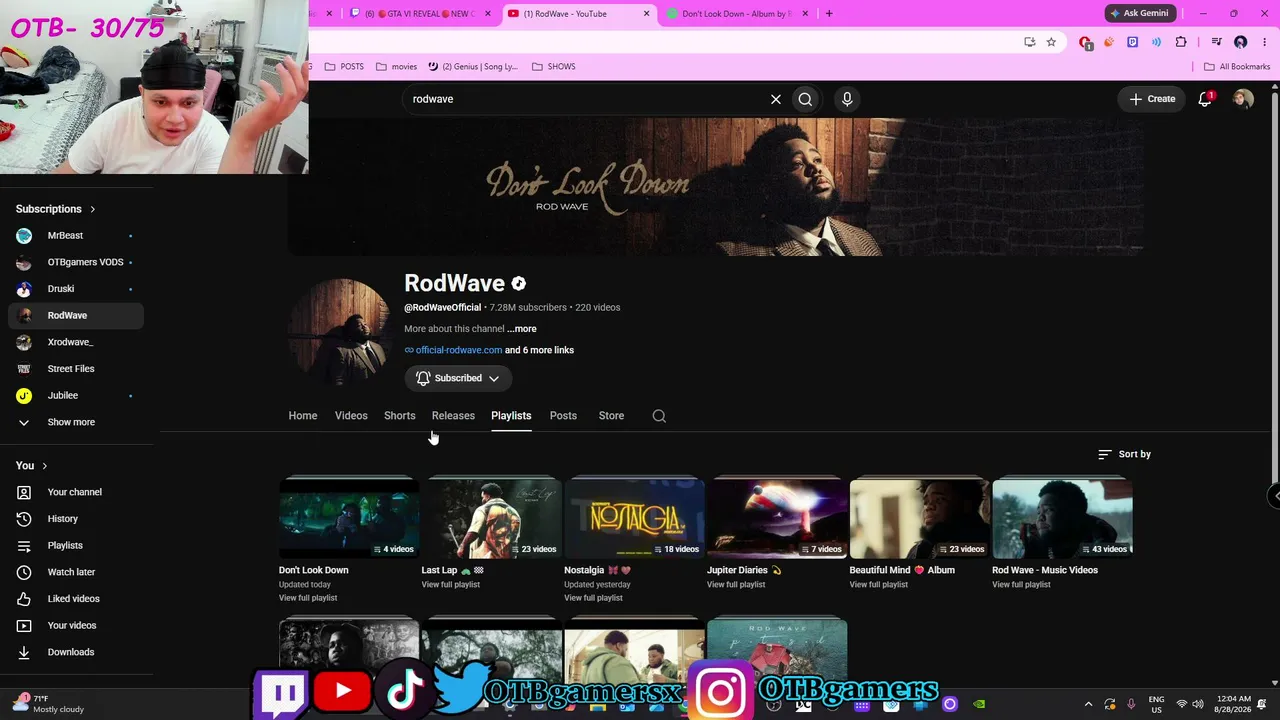Switch to the channel Shorts tab
1280x720 pixels.
(400, 416)
